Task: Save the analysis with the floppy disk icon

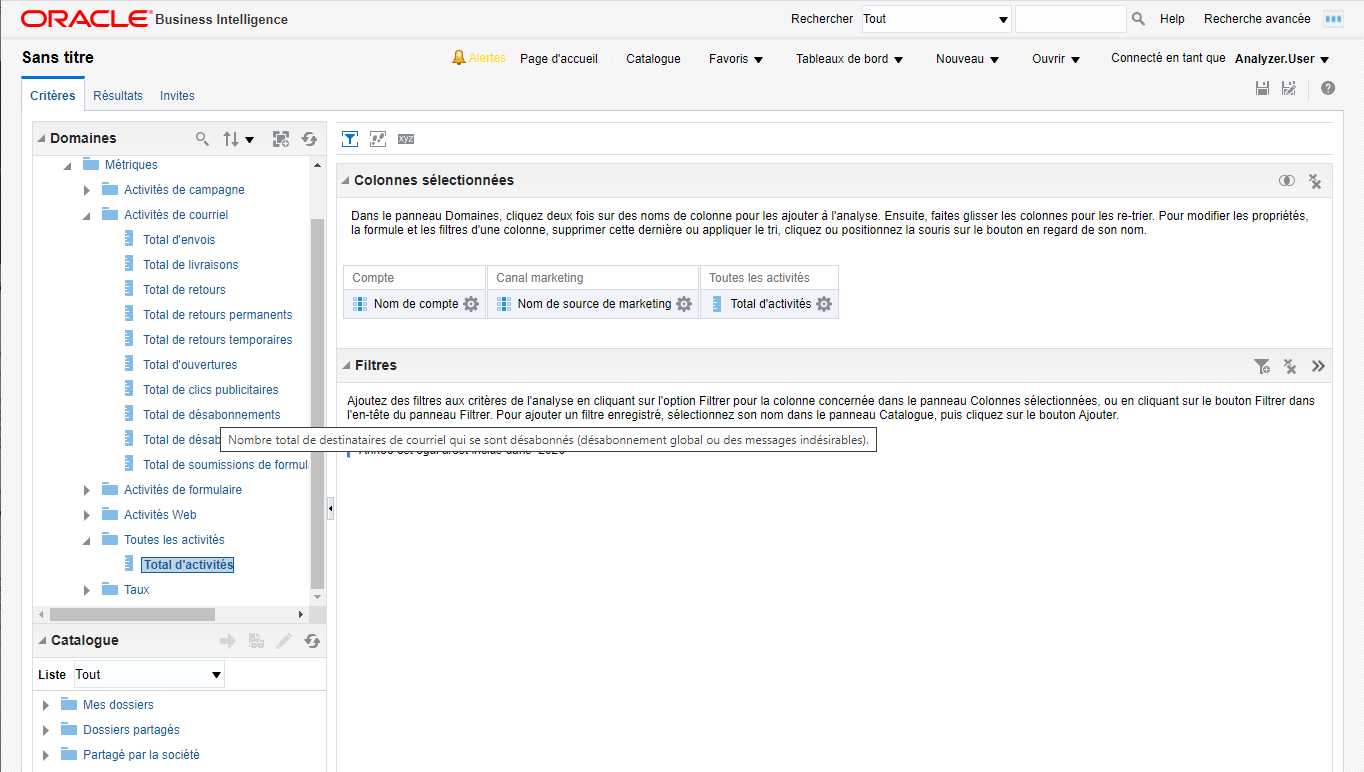Action: [x=1263, y=88]
